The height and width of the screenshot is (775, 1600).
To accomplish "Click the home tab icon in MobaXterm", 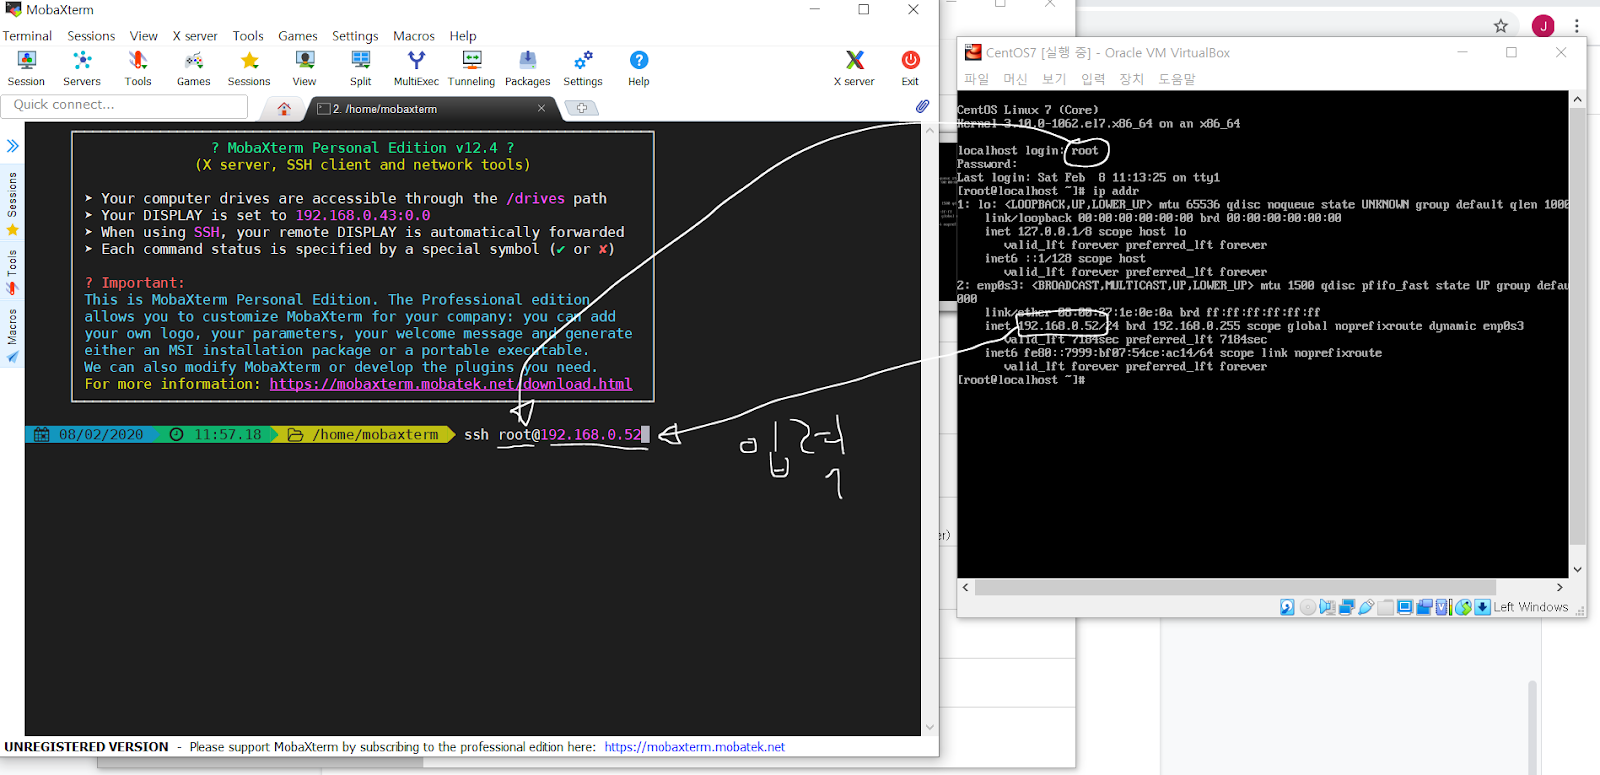I will coord(284,108).
